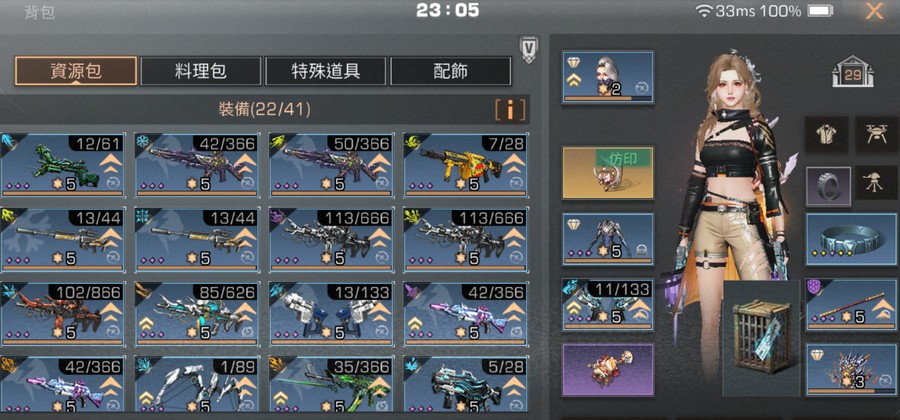Viewport: 900px width, 420px height.
Task: Click the 仿印 labeled item card
Action: point(608,173)
